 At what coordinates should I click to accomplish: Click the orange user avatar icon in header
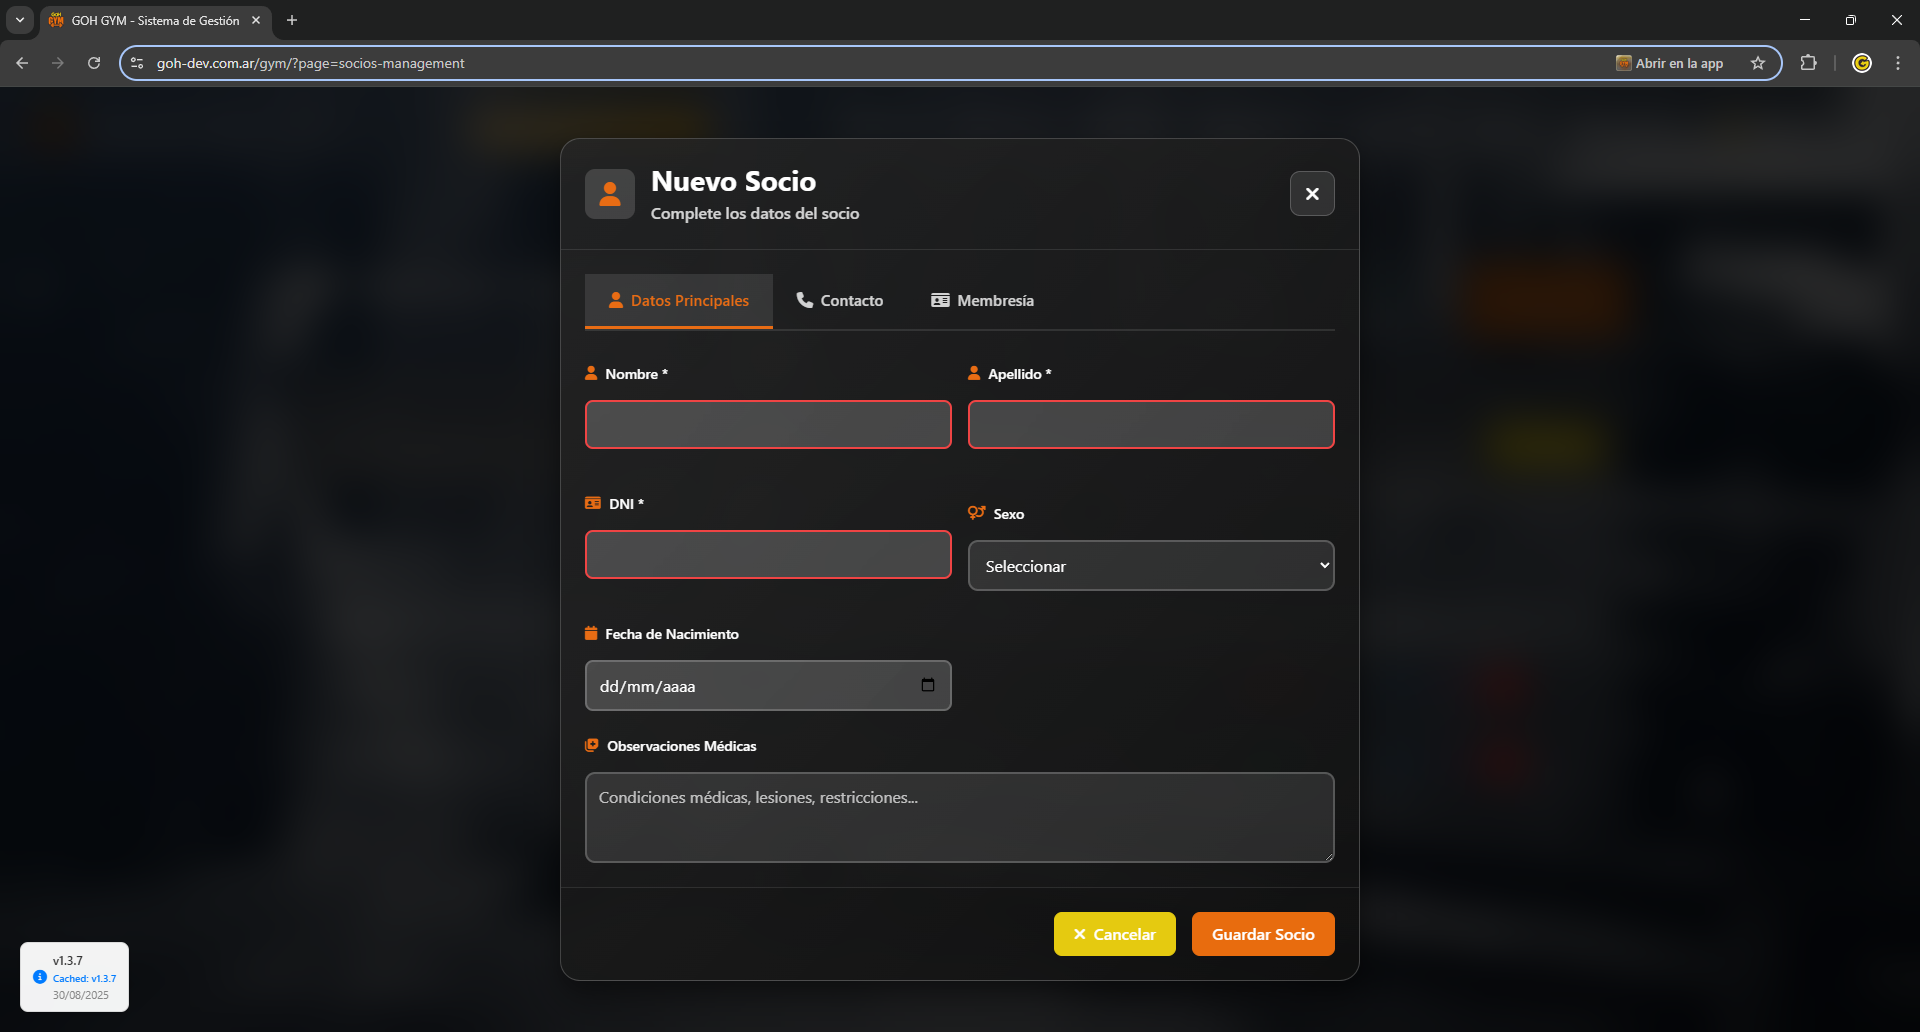610,194
